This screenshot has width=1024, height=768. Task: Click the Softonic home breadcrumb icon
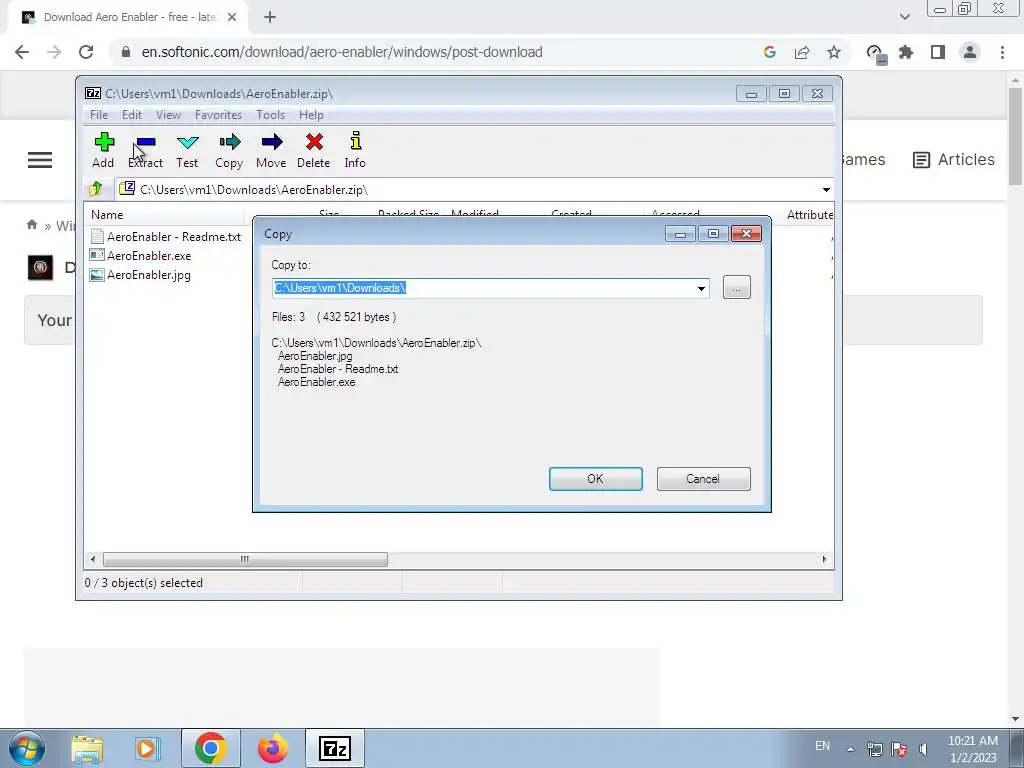pos(32,225)
